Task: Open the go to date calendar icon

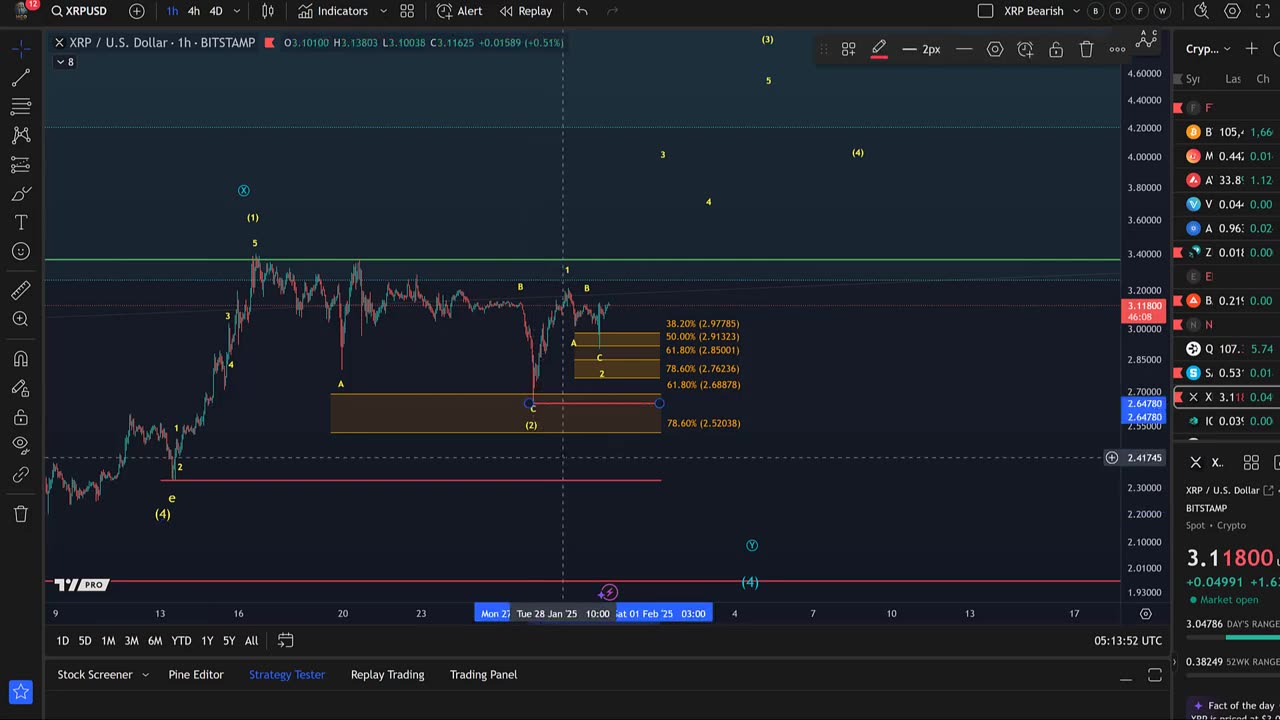Action: pos(285,640)
